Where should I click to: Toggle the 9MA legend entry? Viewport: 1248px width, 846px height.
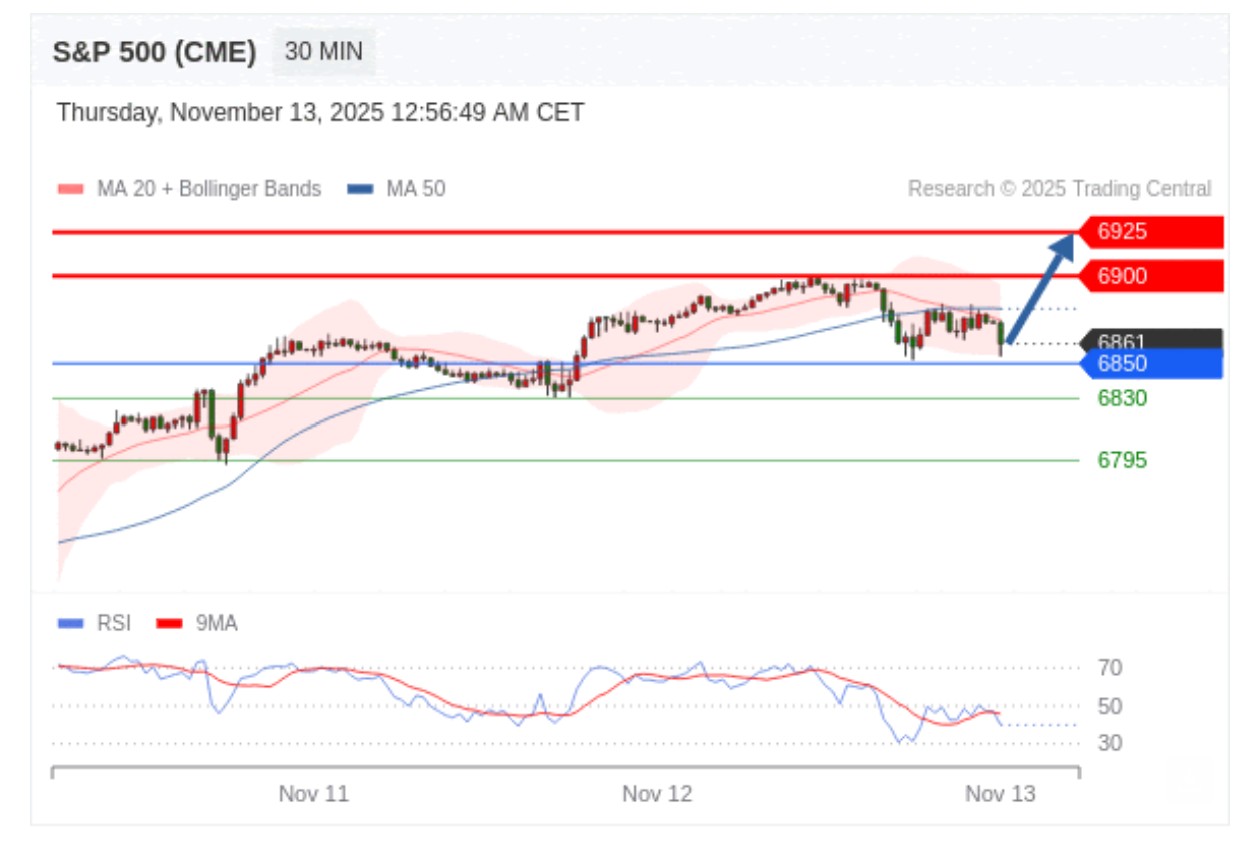(x=198, y=624)
